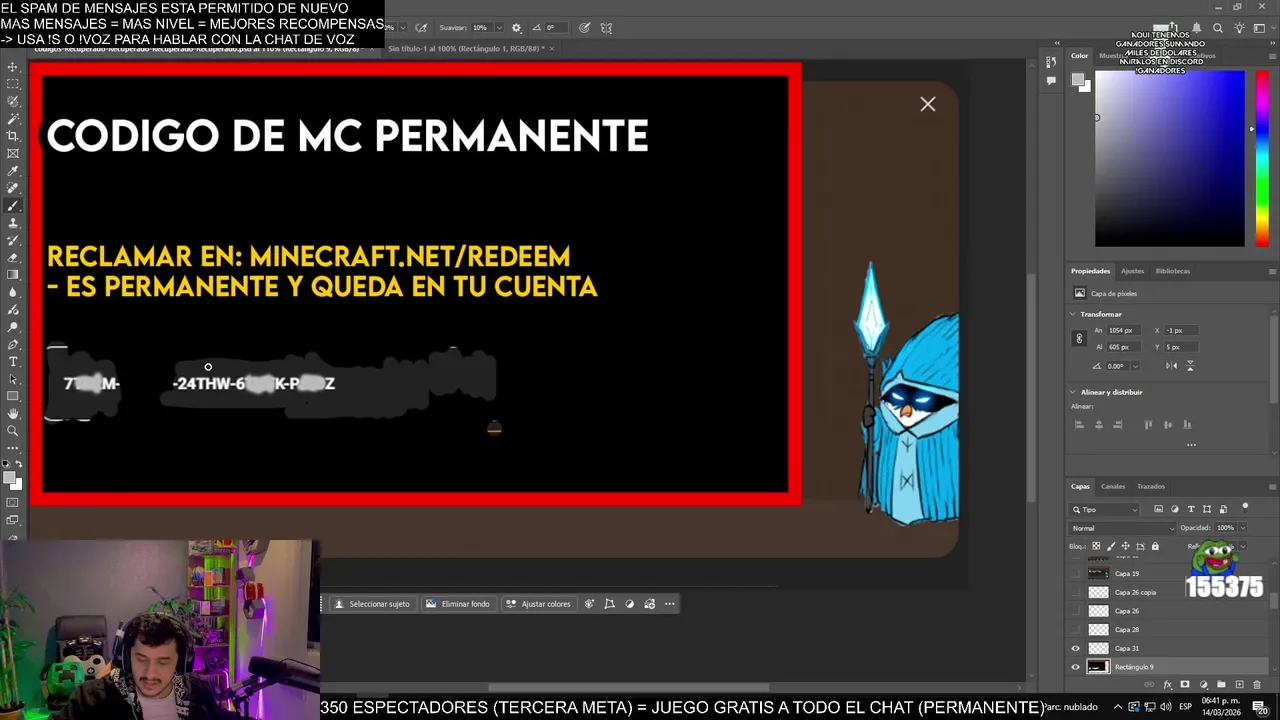This screenshot has height=720, width=1280.
Task: Toggle lock transparent pixels
Action: 1096,546
